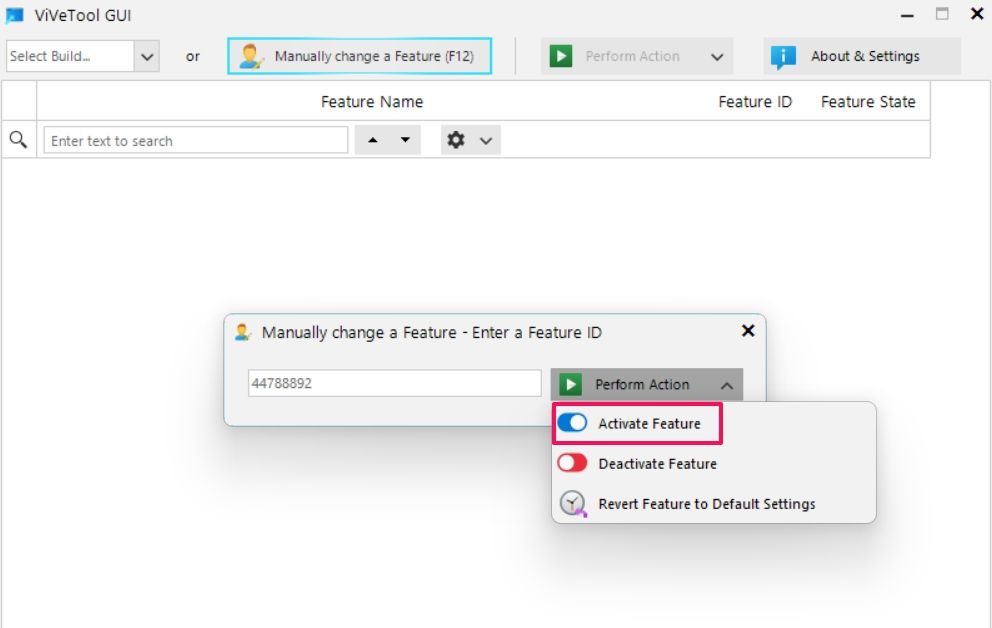Screen dimensions: 992x628
Task: Toggle the green play icon in the dialog
Action: (x=571, y=384)
